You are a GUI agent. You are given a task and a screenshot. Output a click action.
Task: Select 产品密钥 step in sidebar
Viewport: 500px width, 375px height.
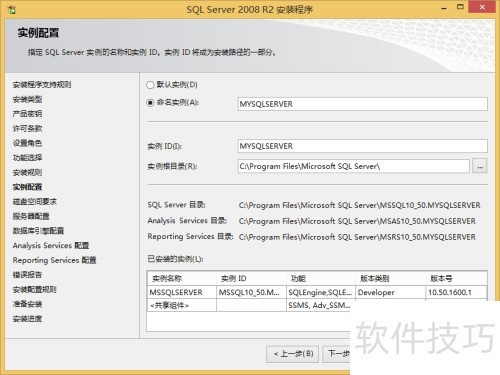pyautogui.click(x=27, y=114)
